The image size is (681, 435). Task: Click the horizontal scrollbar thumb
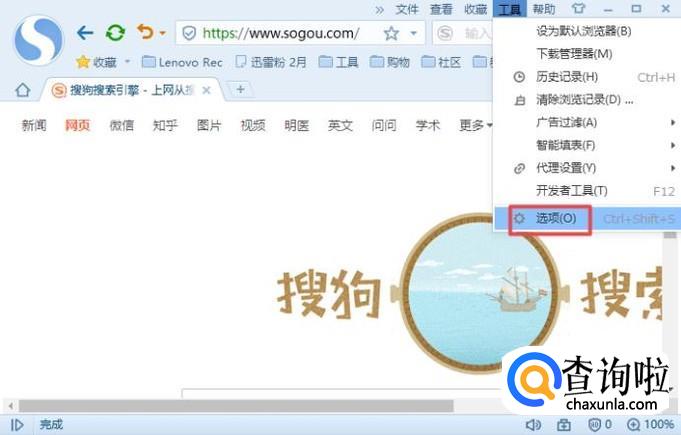tap(236, 406)
